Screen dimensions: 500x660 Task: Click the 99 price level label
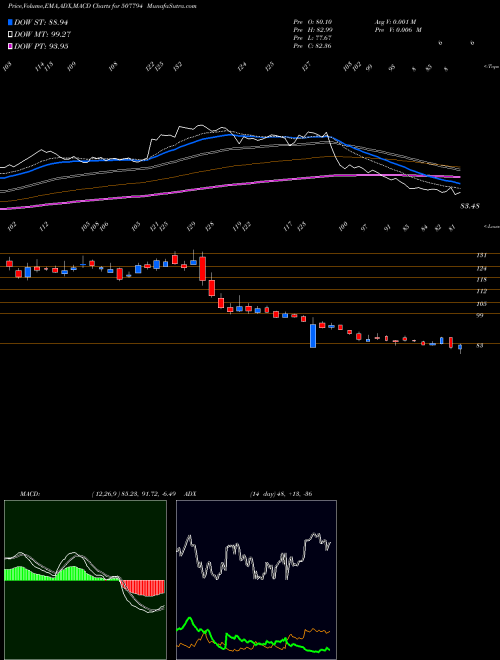point(480,315)
